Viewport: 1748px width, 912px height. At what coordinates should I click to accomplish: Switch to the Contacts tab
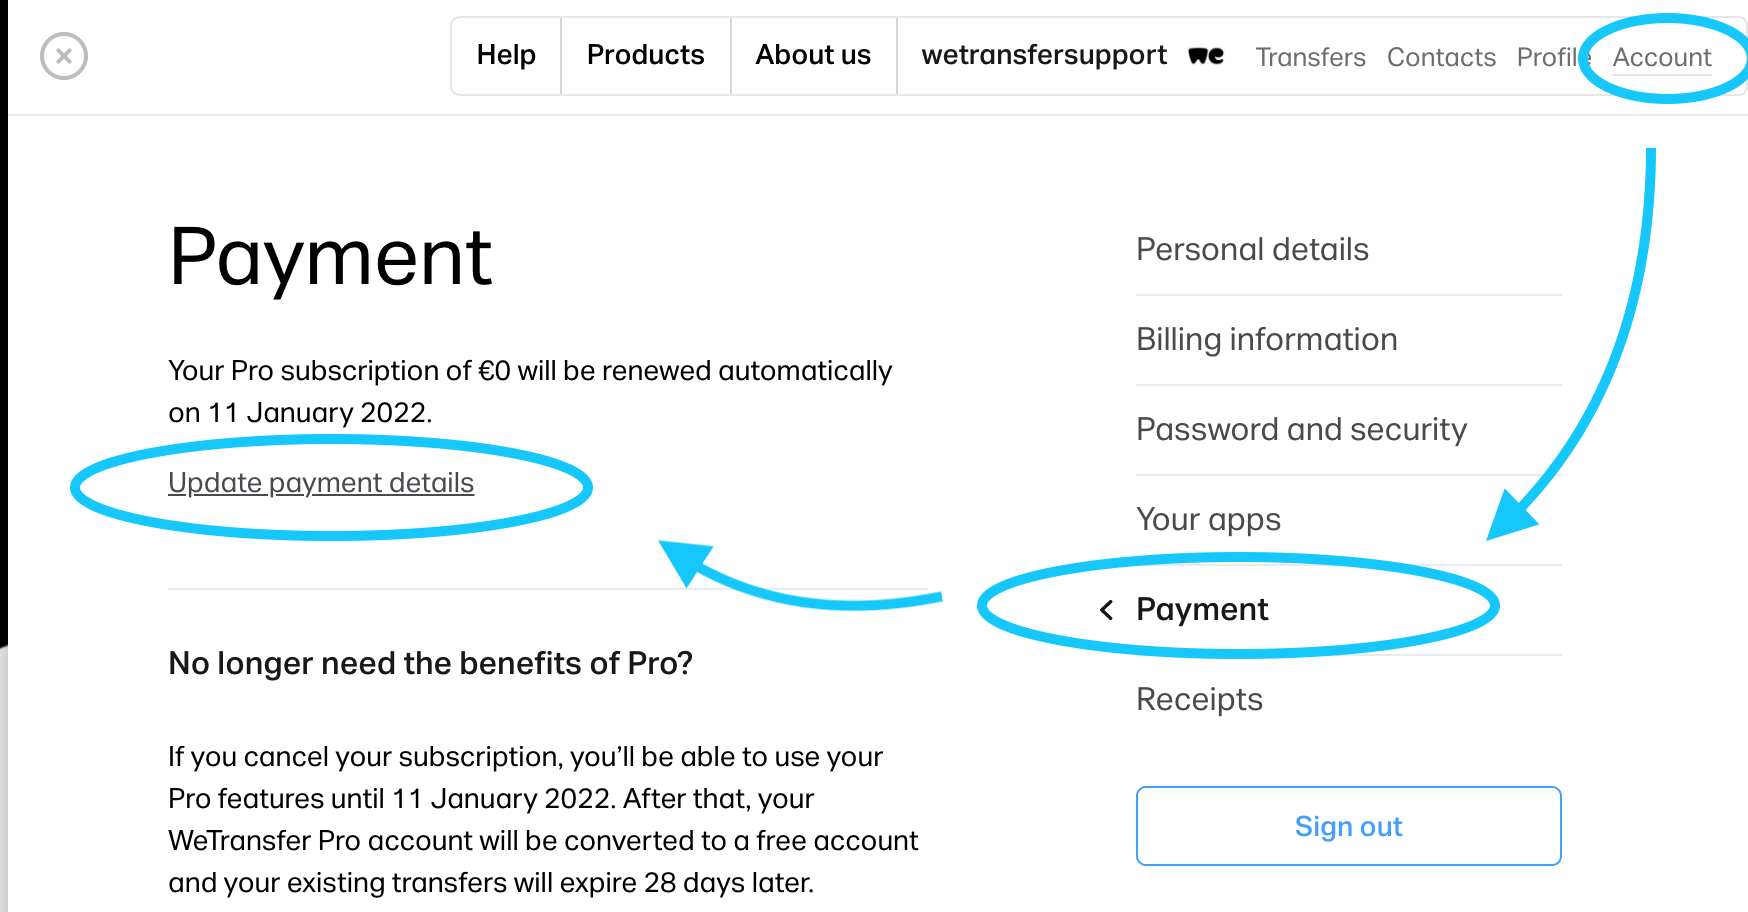pyautogui.click(x=1441, y=58)
